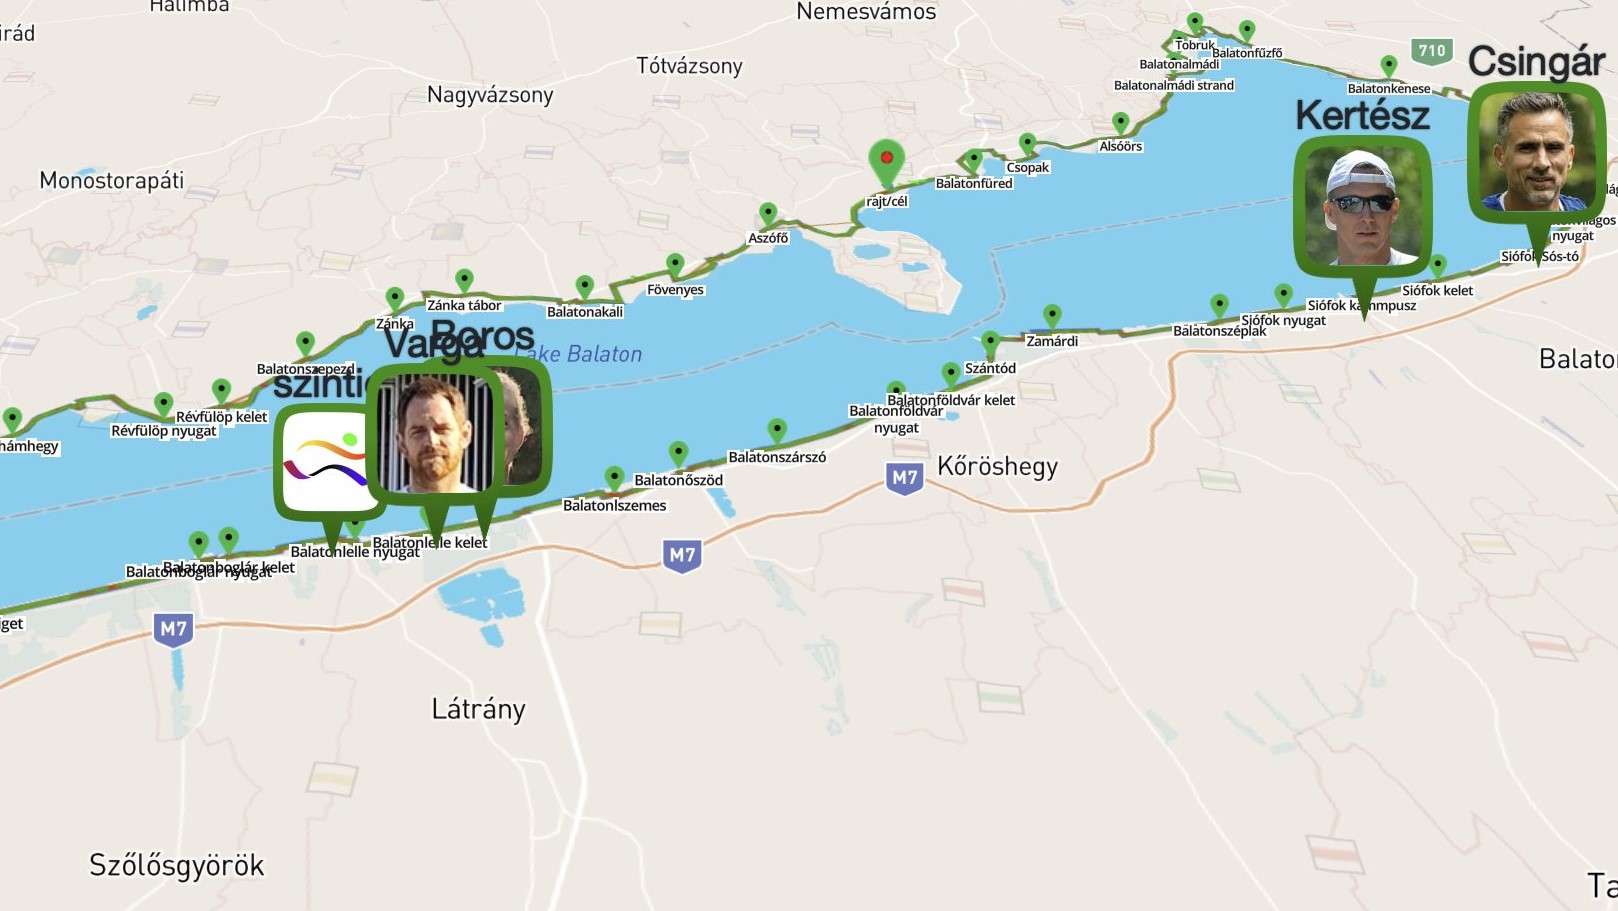Click the Balatonőszöd checkpoint marker
1618x911 pixels.
pyautogui.click(x=678, y=455)
